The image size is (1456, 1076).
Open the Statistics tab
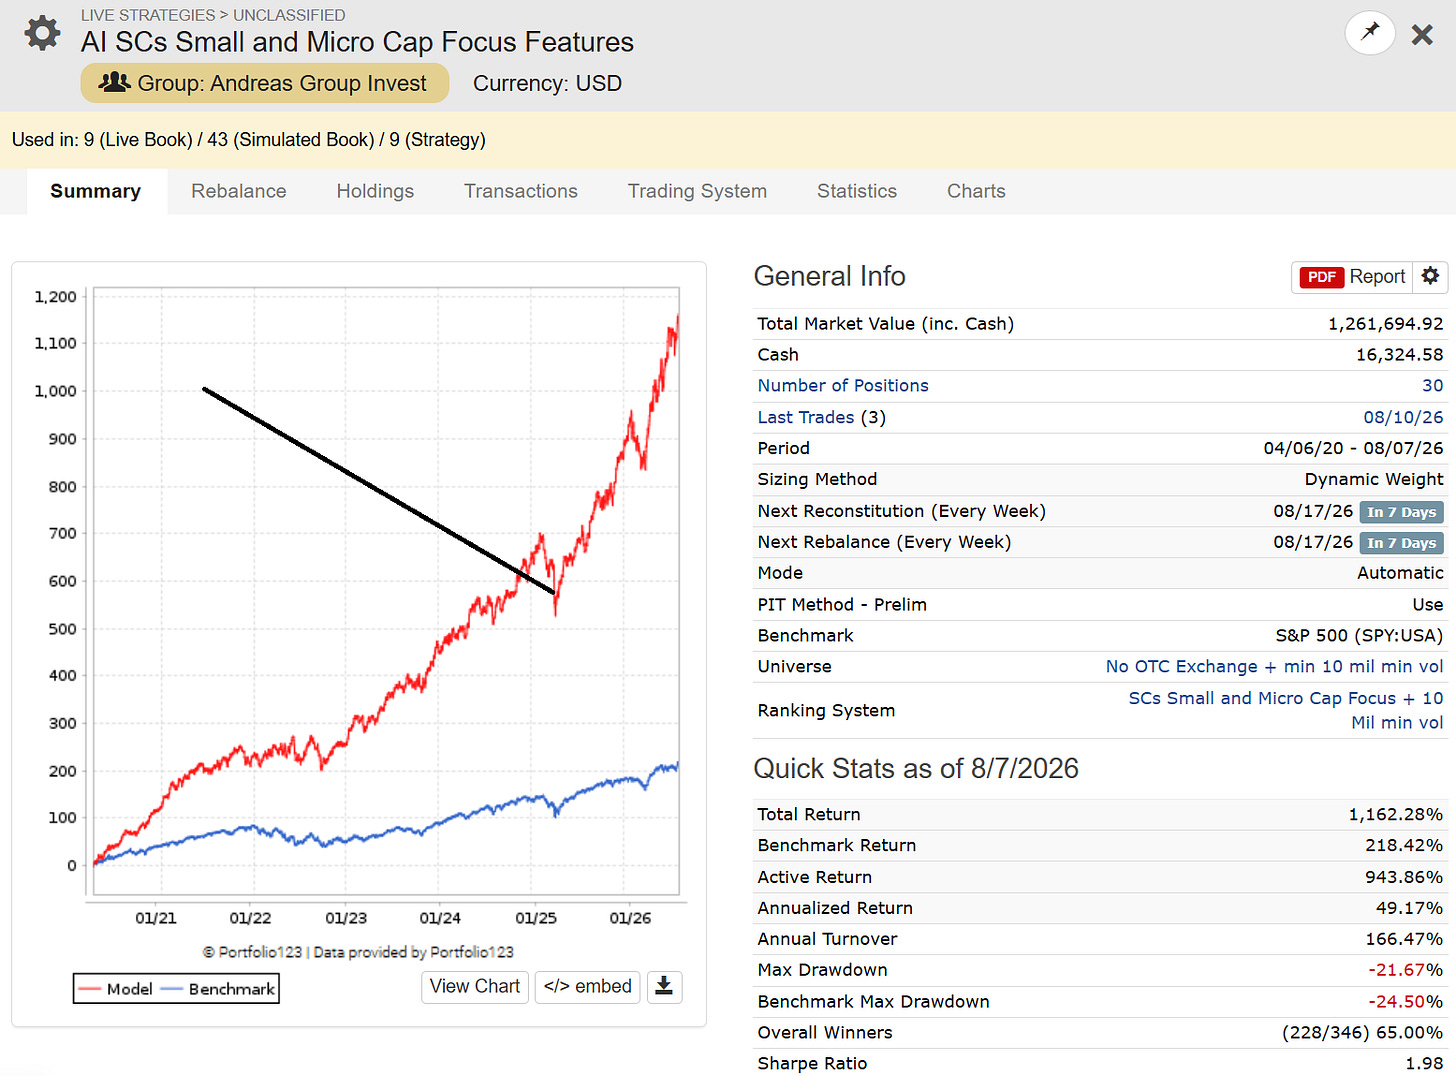(857, 191)
